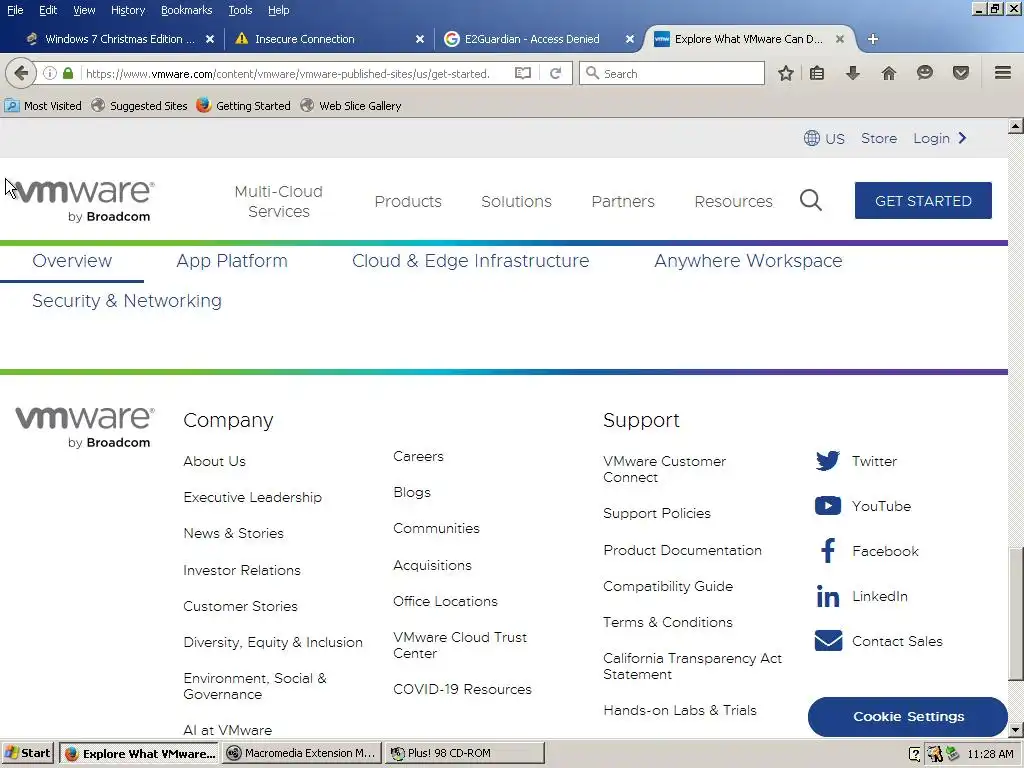Save page to Pocket icon
Screen dimensions: 1024x768
pos(961,73)
